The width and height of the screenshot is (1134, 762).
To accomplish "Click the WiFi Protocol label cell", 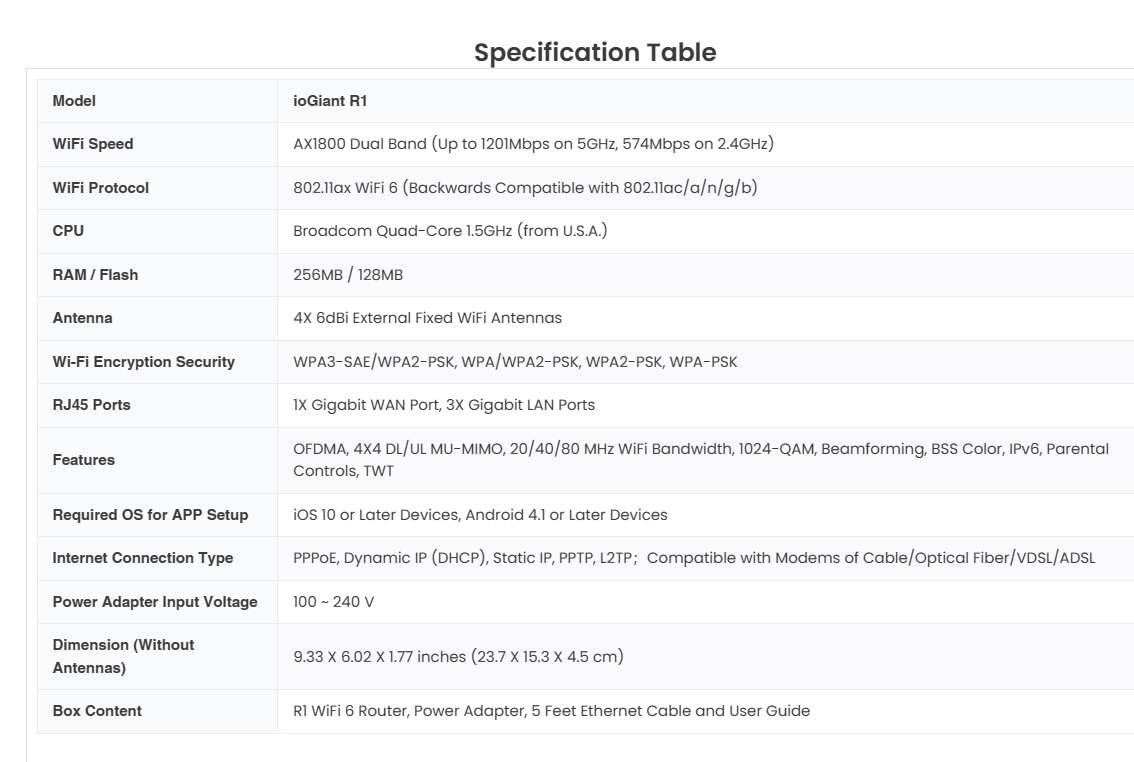I will 100,188.
